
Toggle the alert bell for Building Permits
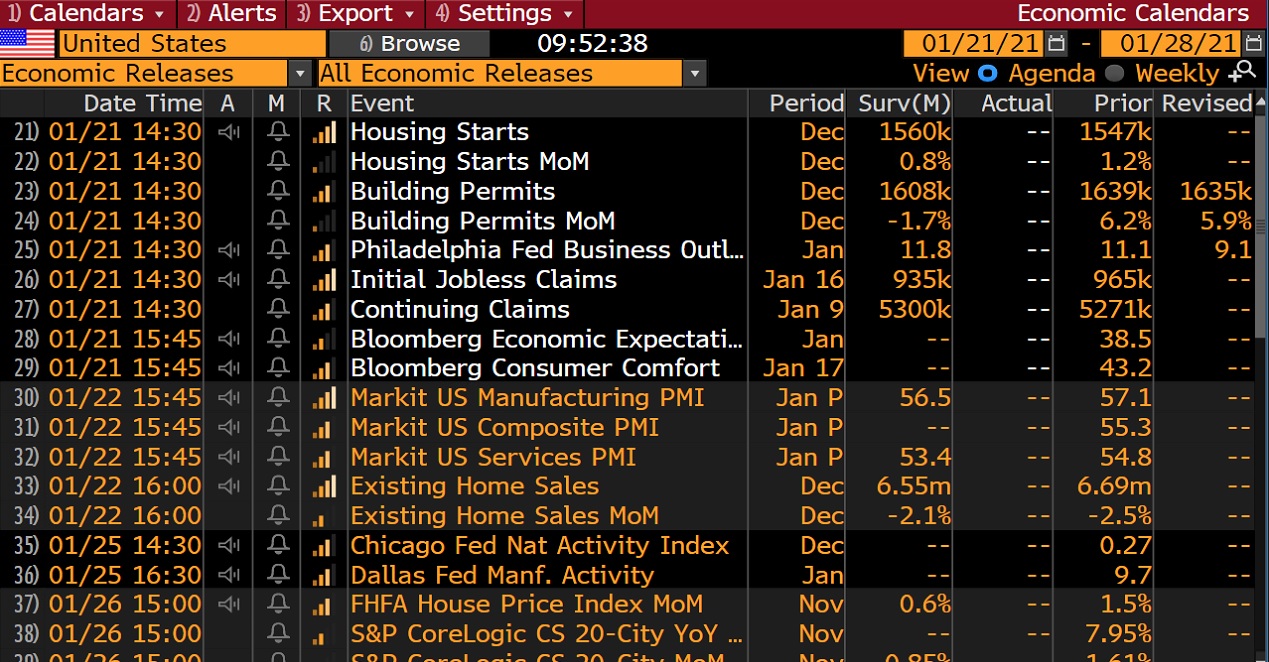(278, 191)
